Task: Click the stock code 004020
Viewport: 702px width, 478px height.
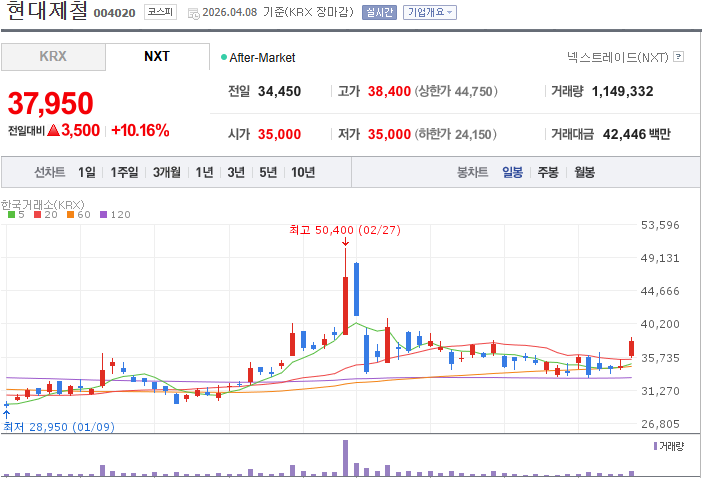Action: pos(115,13)
